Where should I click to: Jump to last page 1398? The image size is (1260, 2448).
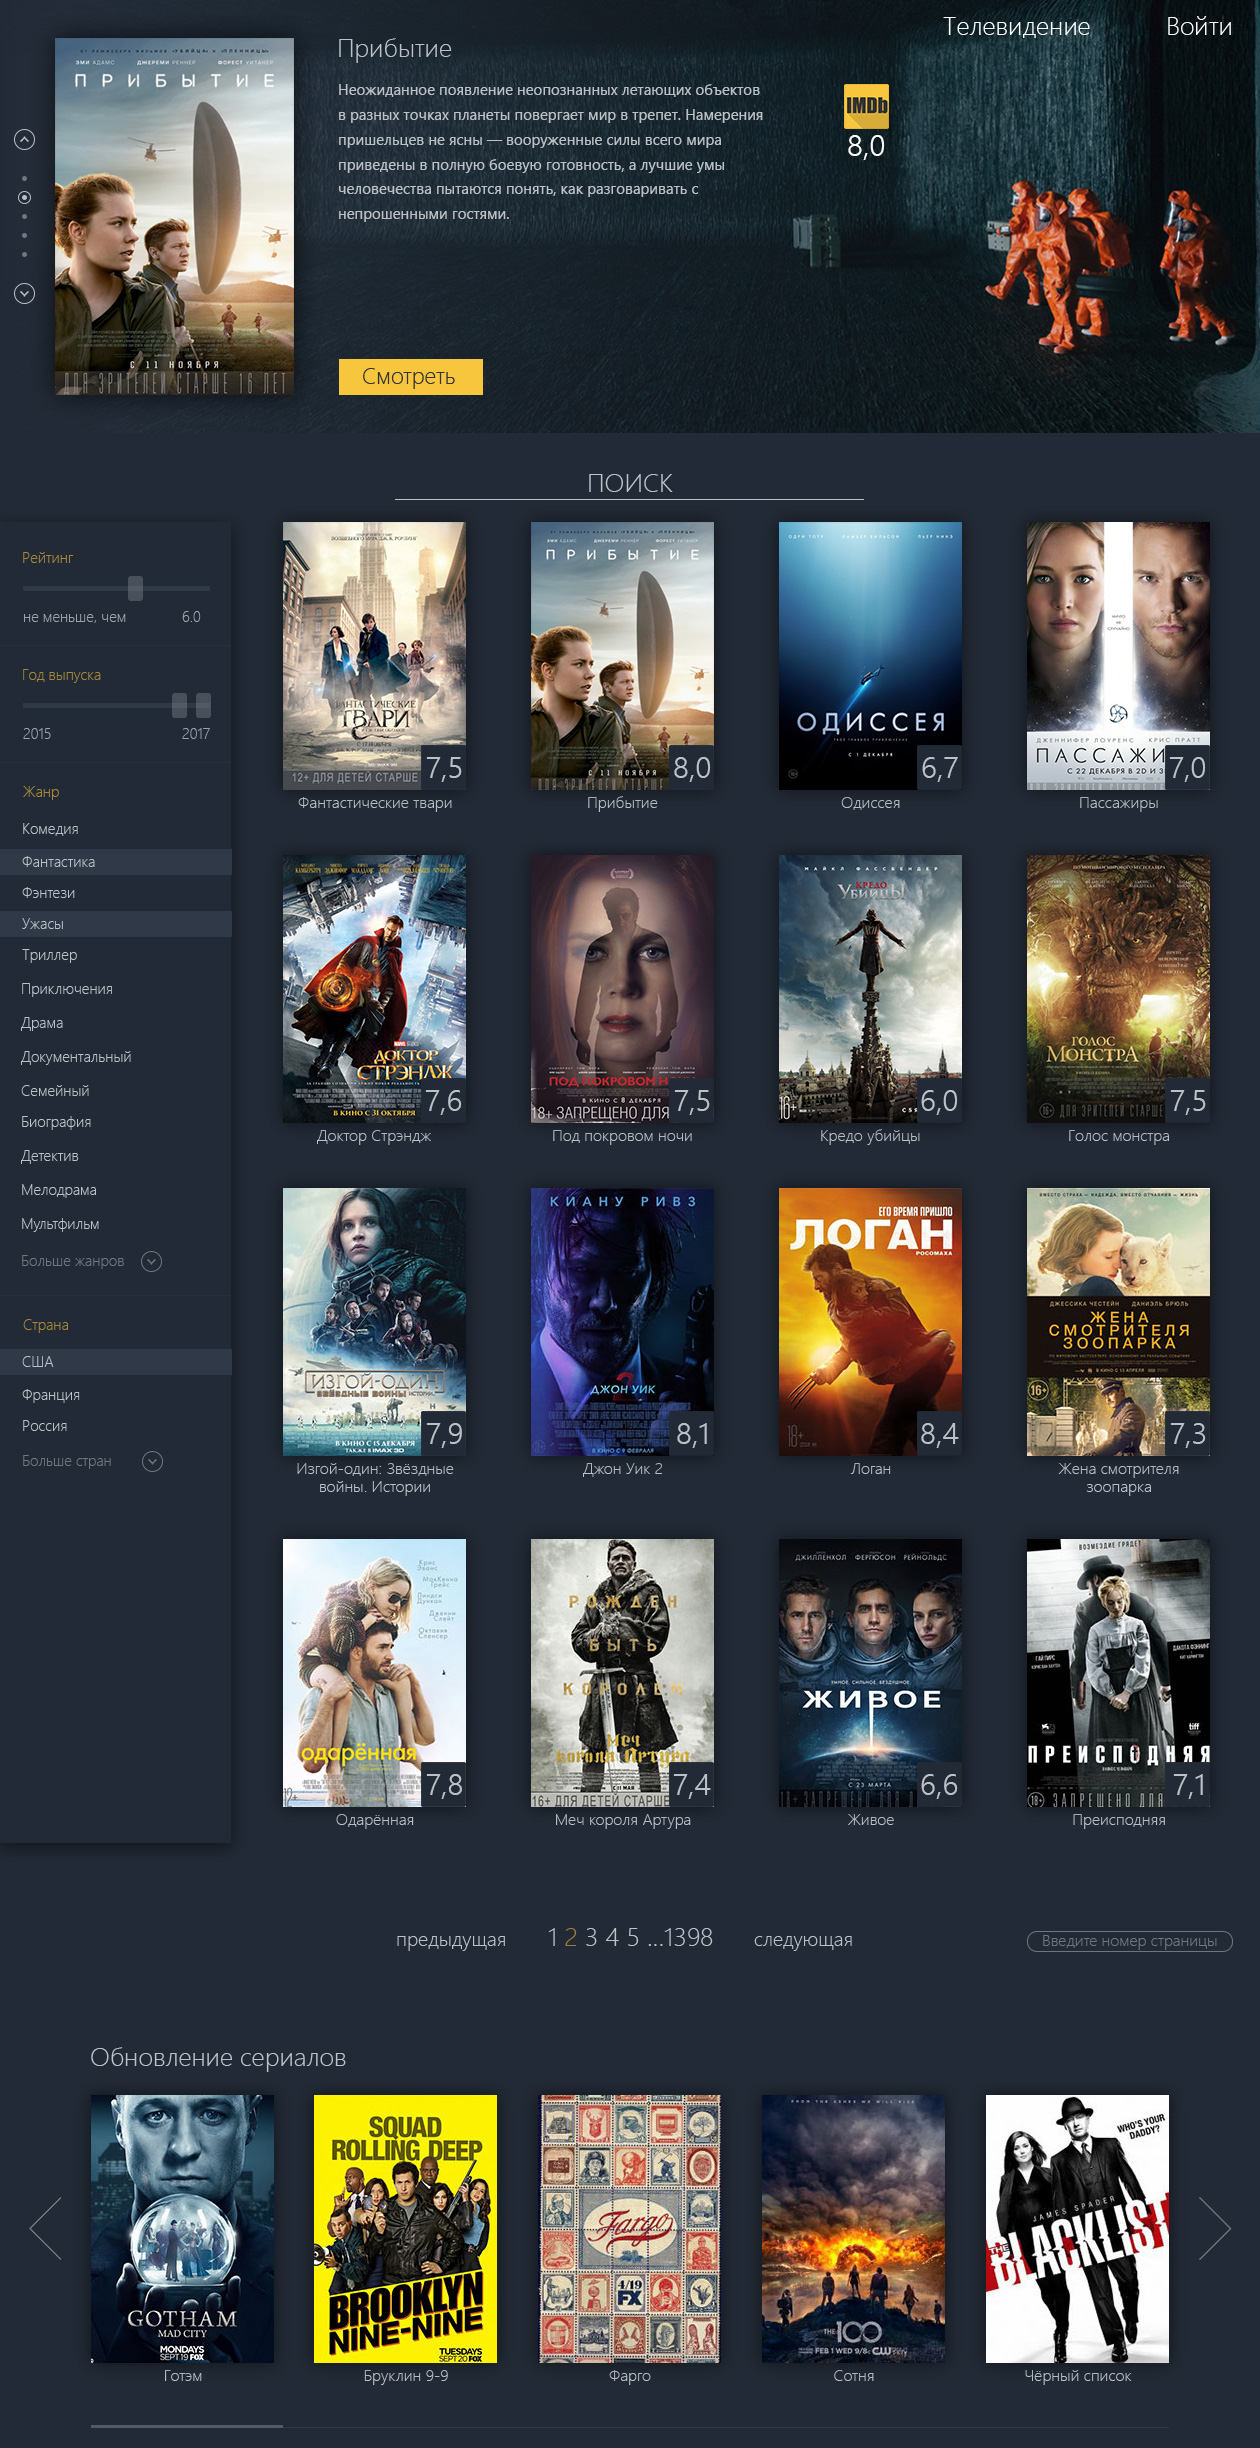[688, 1938]
